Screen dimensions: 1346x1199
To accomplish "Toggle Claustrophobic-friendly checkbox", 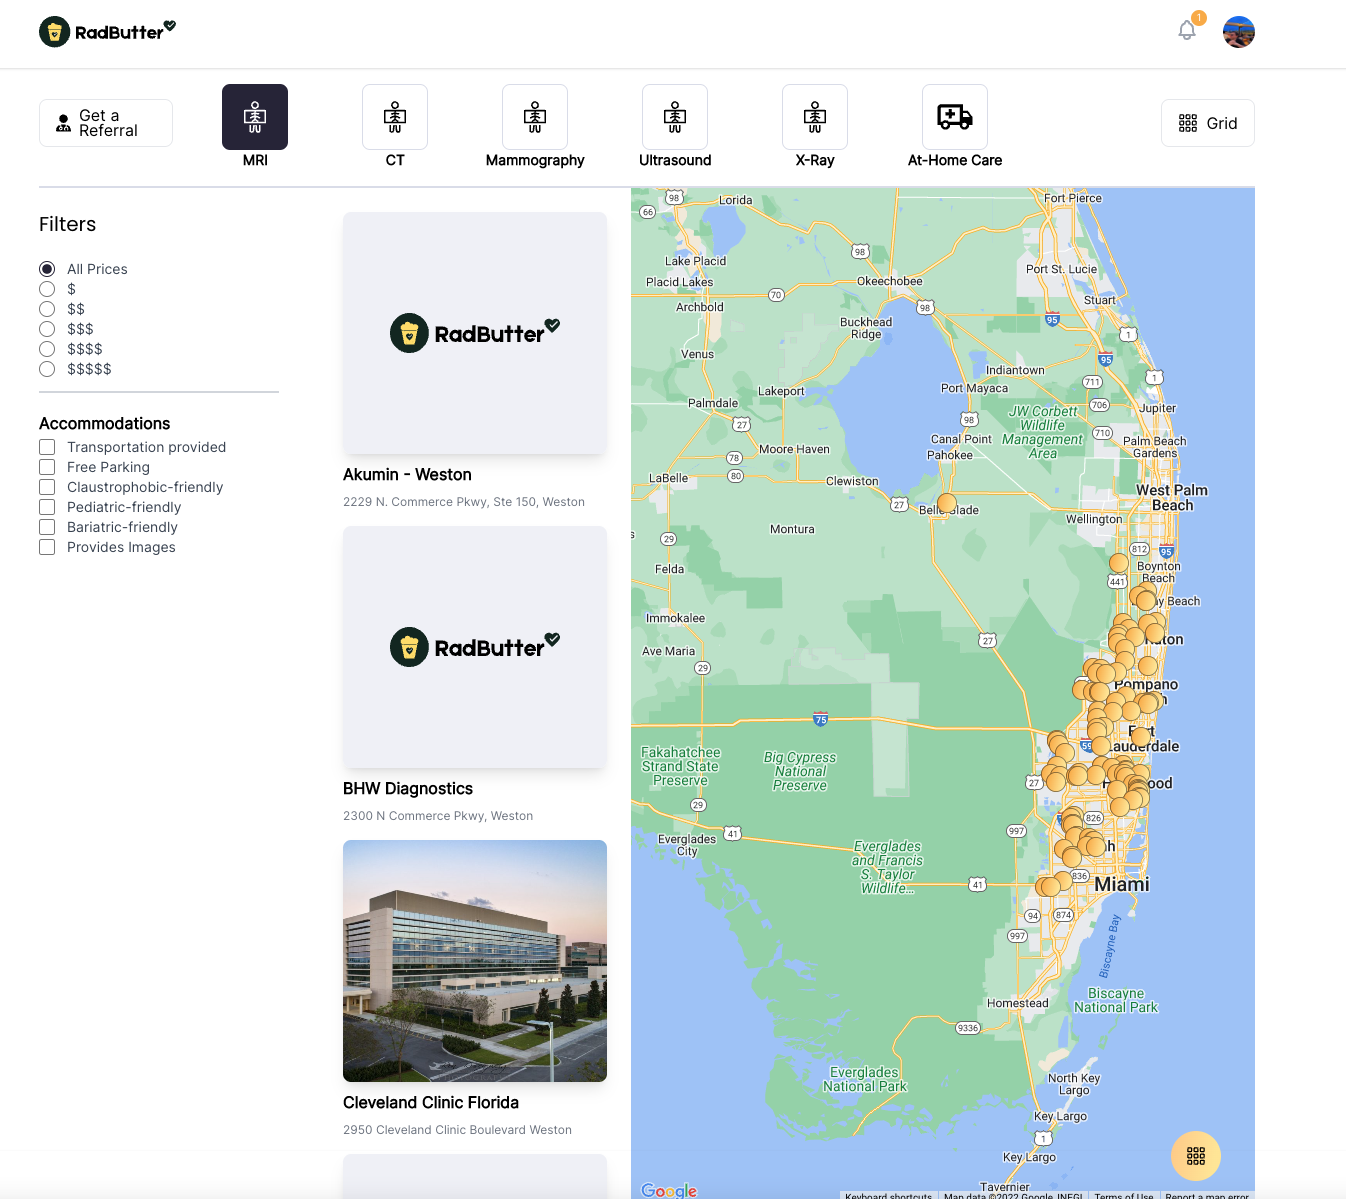I will 47,487.
